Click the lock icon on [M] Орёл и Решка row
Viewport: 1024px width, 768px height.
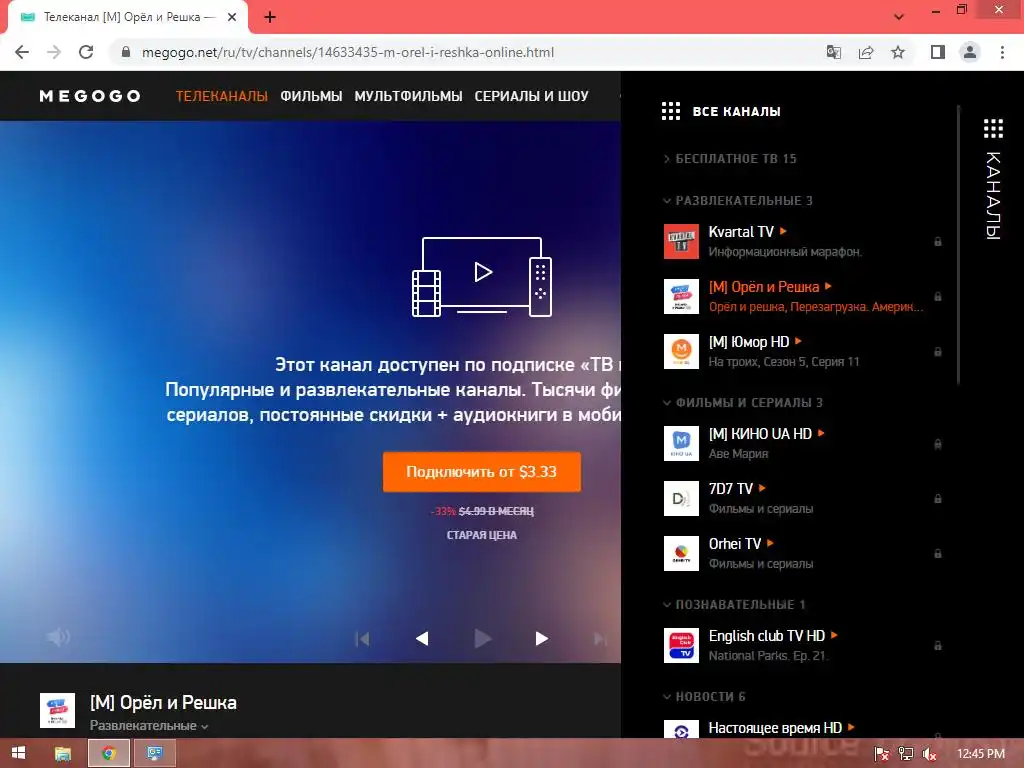tap(938, 296)
